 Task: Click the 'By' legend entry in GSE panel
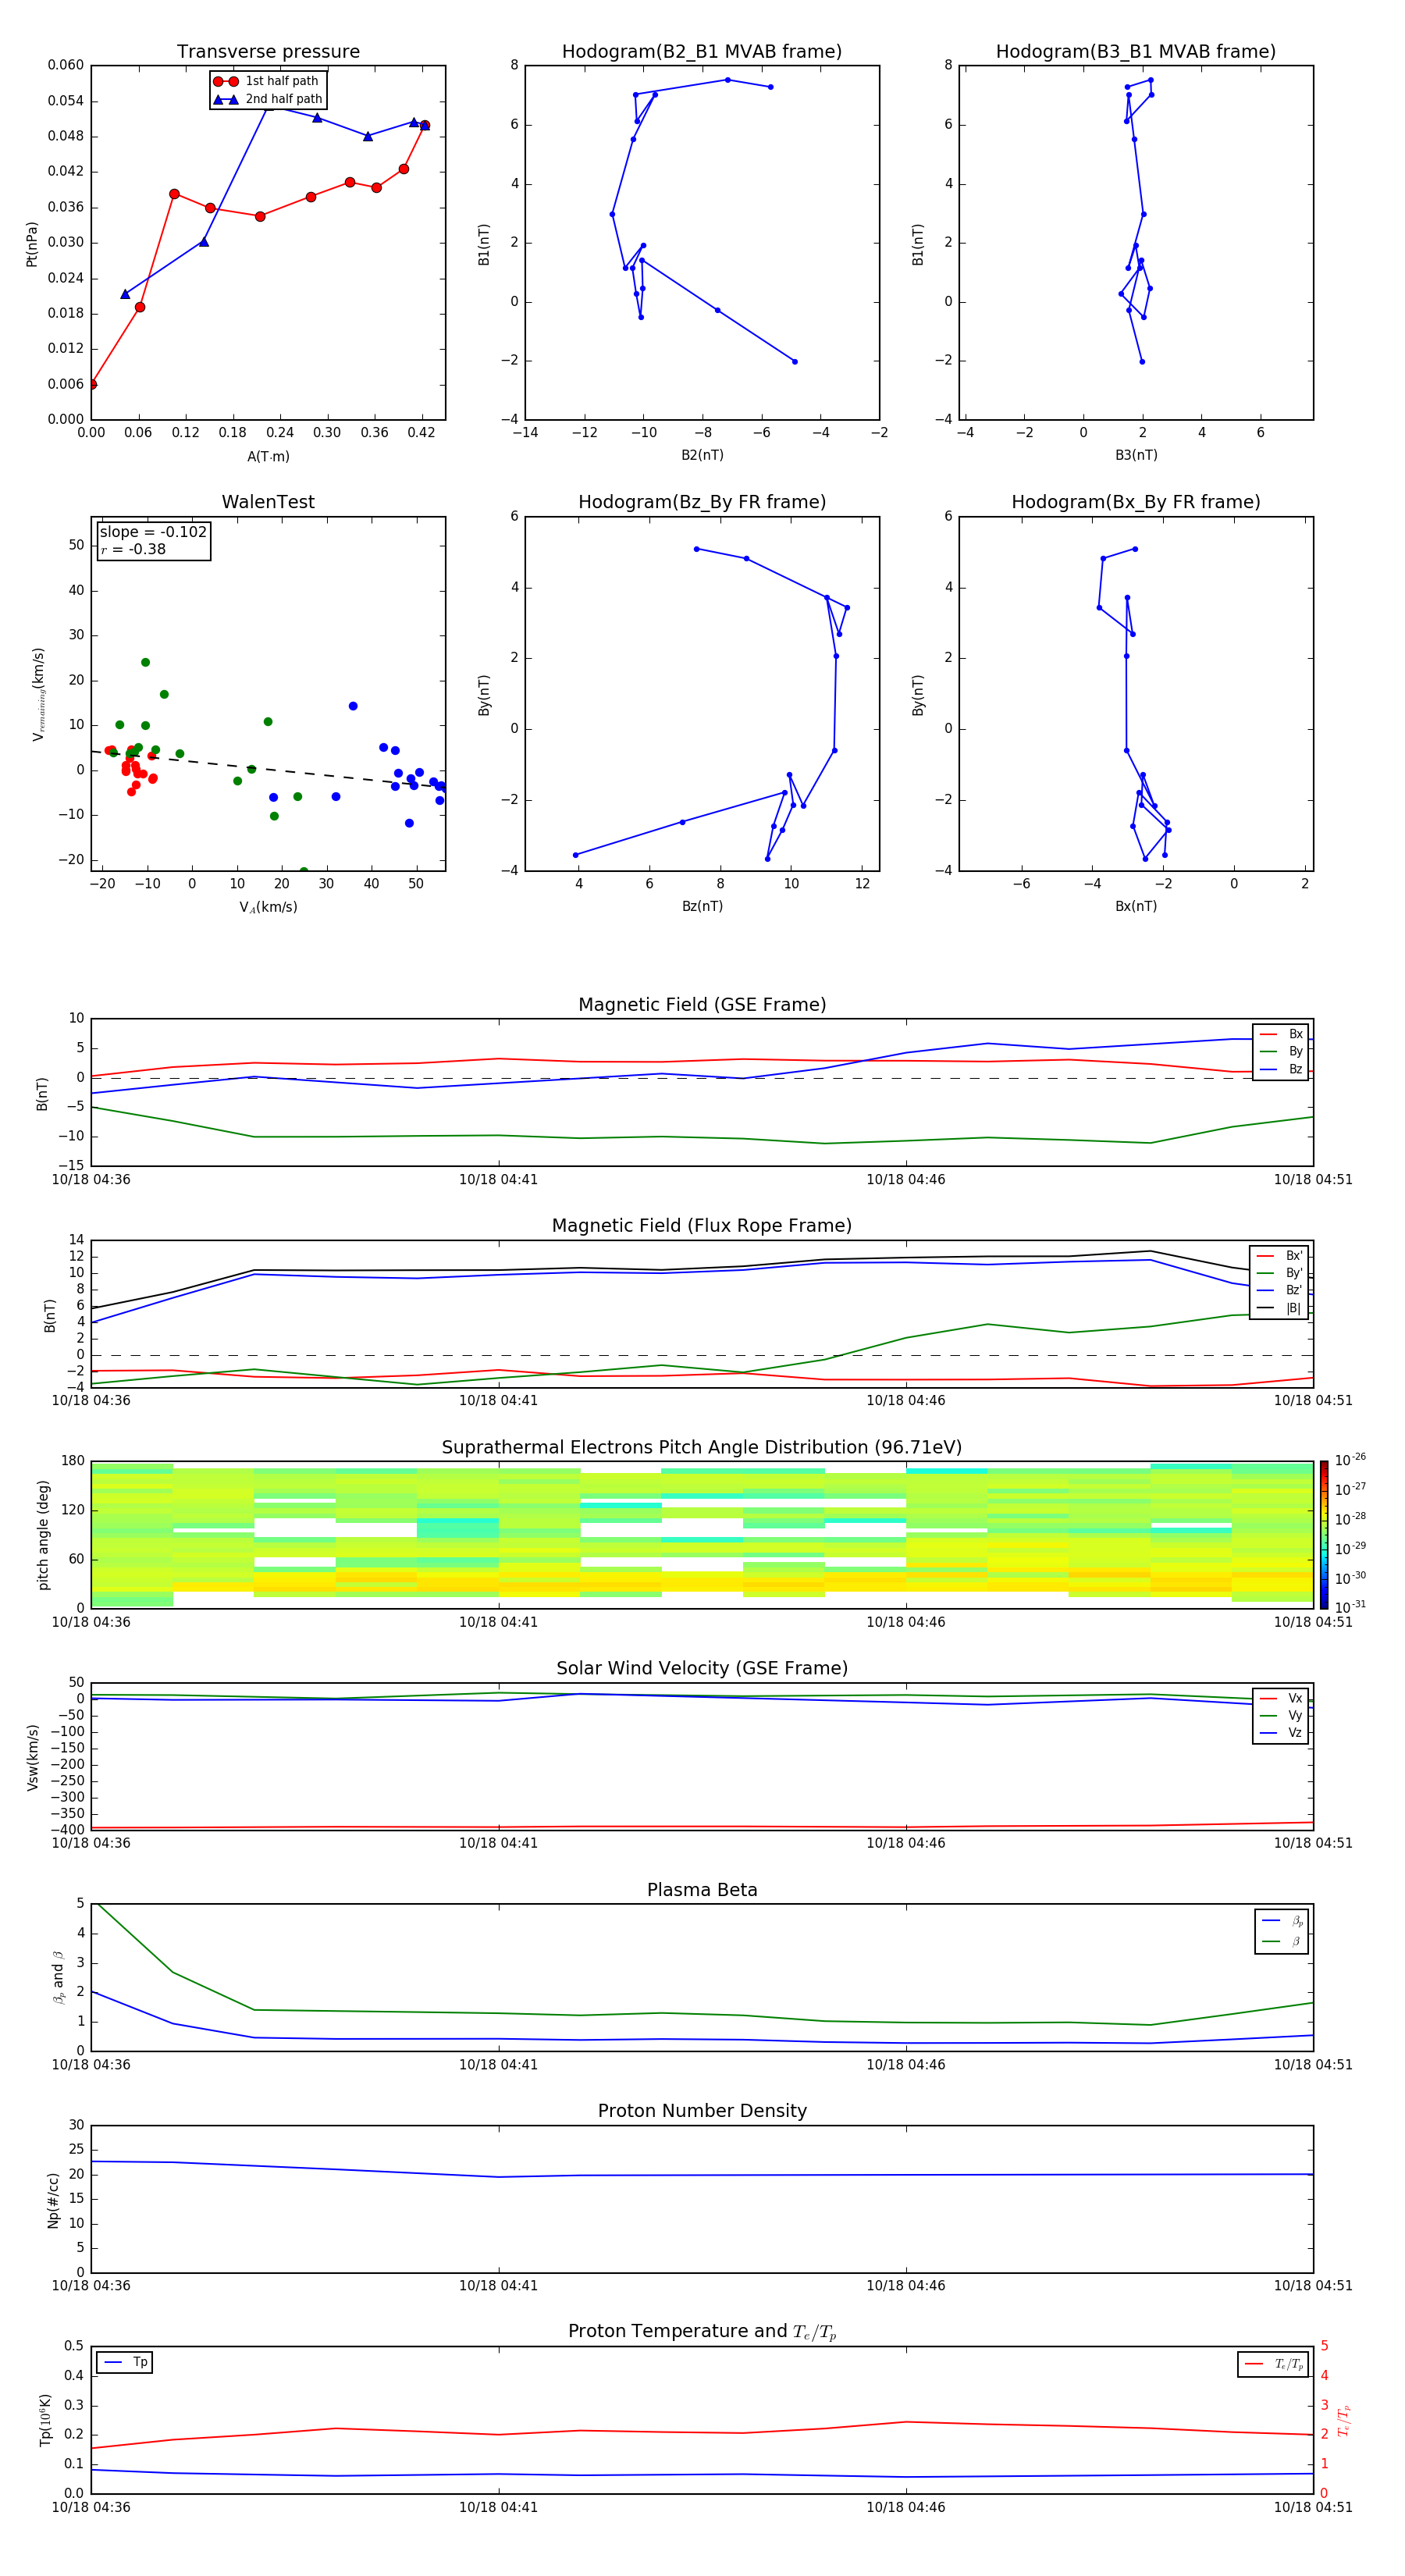click(x=1282, y=1052)
